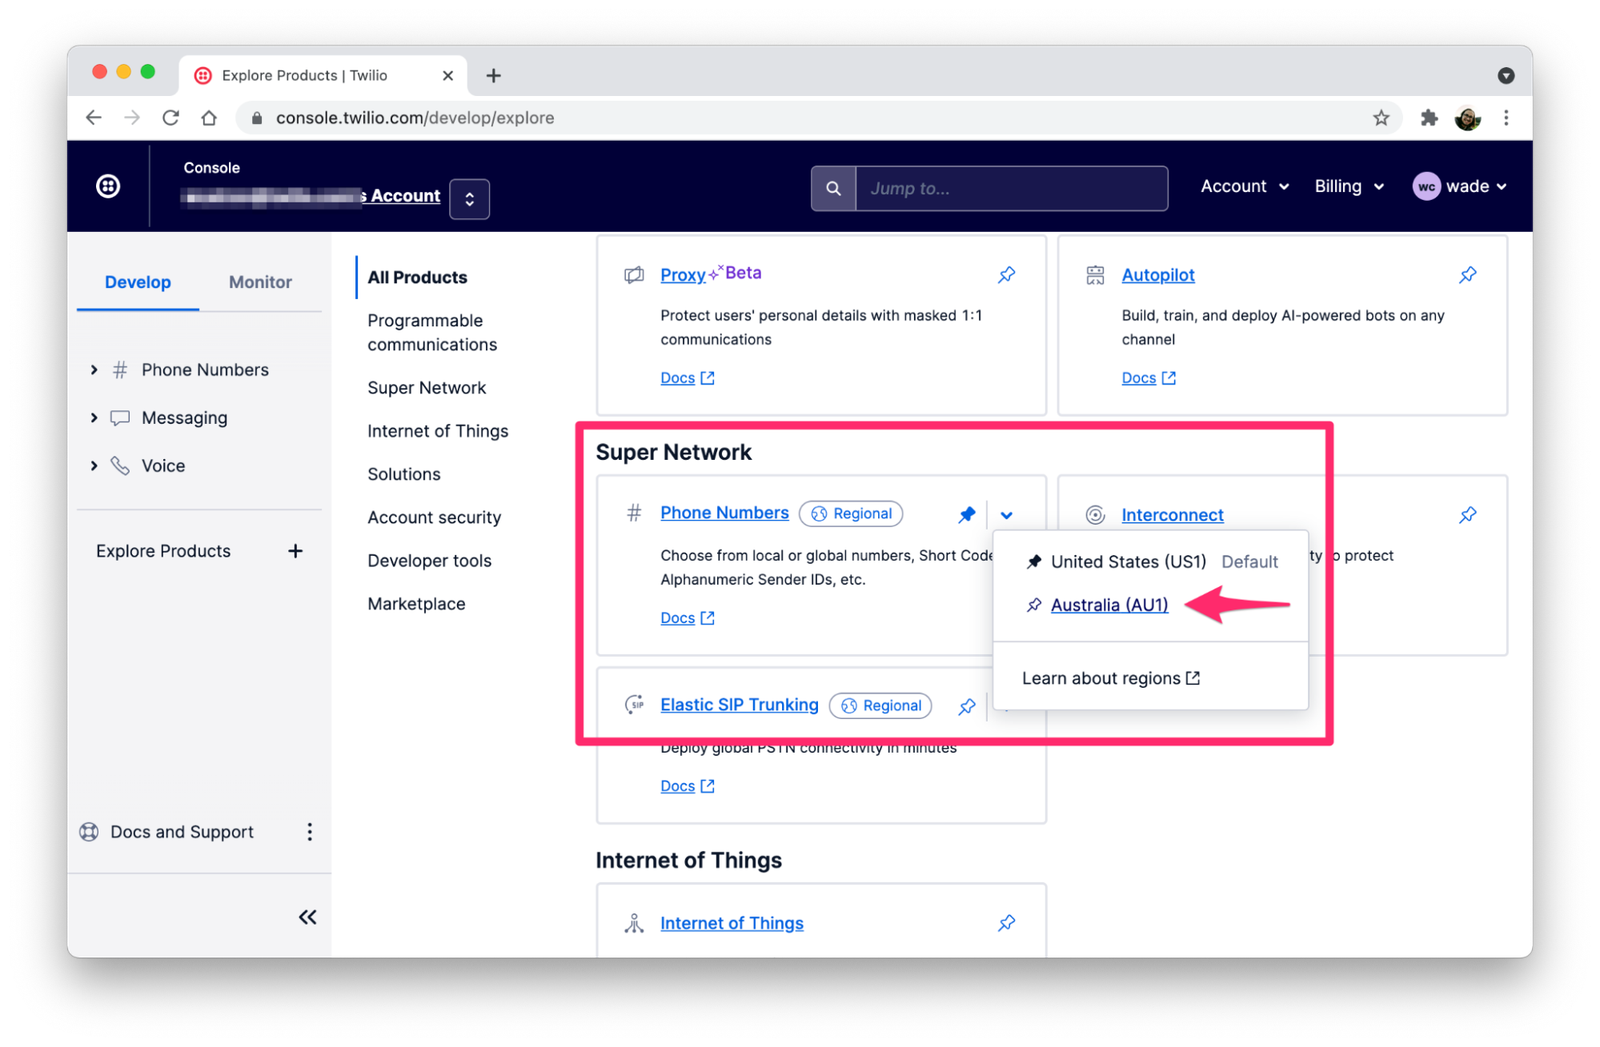Click the plus icon next to Explore Products

coord(295,550)
